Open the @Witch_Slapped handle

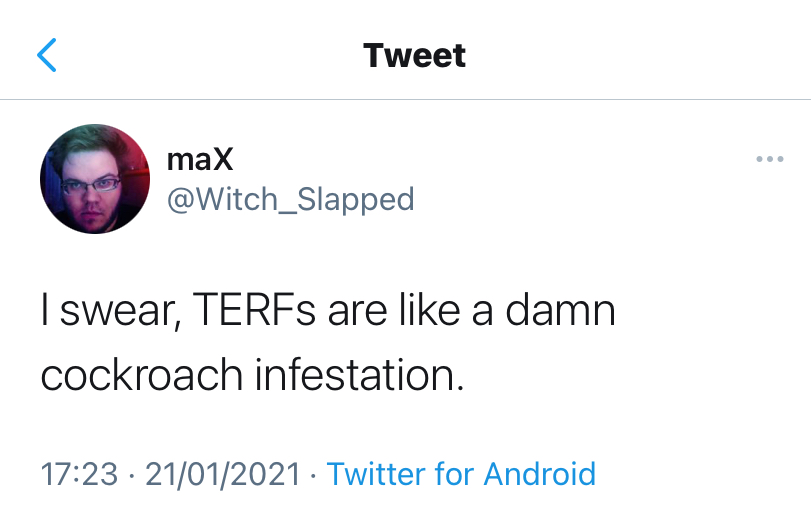coord(290,199)
